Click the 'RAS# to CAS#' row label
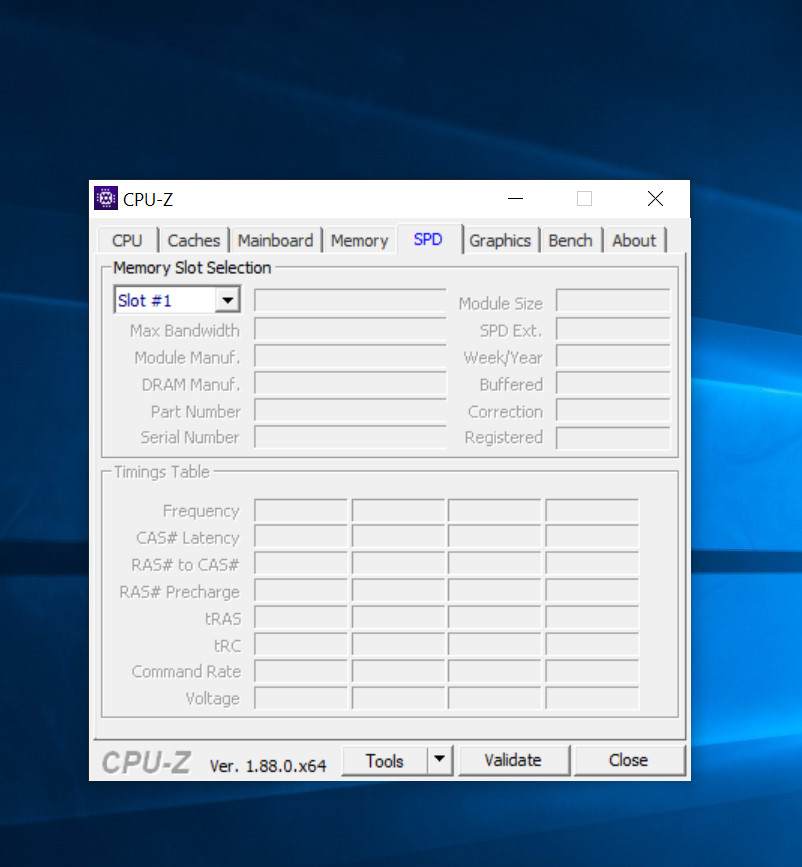The height and width of the screenshot is (867, 802). [185, 565]
